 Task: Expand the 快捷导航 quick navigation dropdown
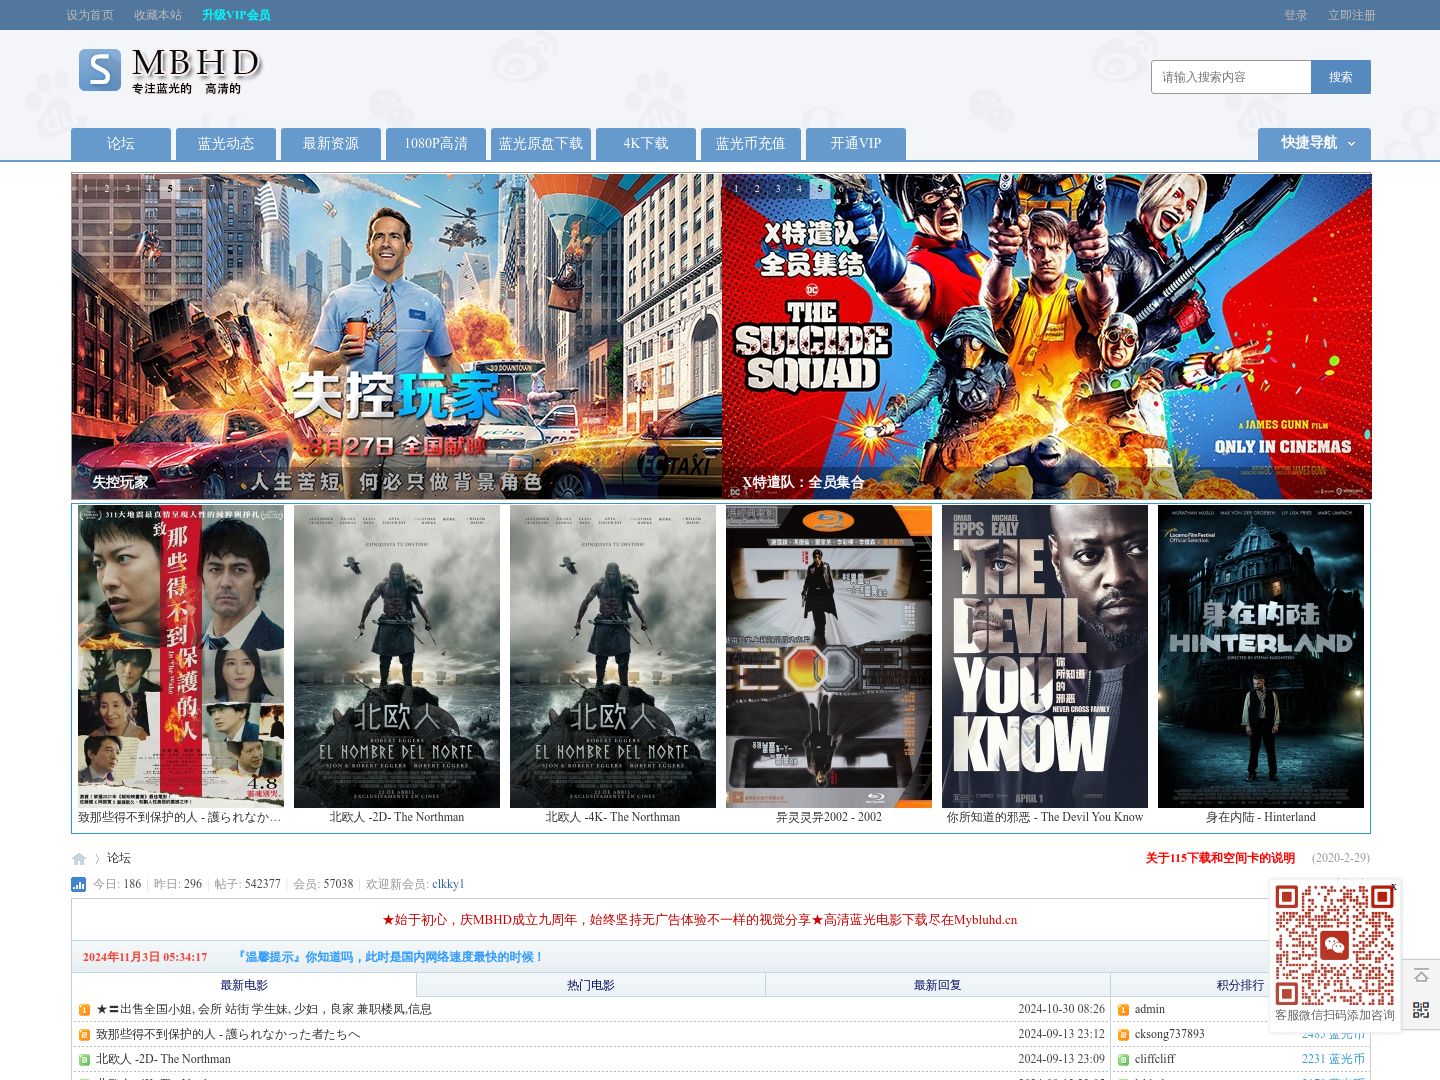[1314, 143]
